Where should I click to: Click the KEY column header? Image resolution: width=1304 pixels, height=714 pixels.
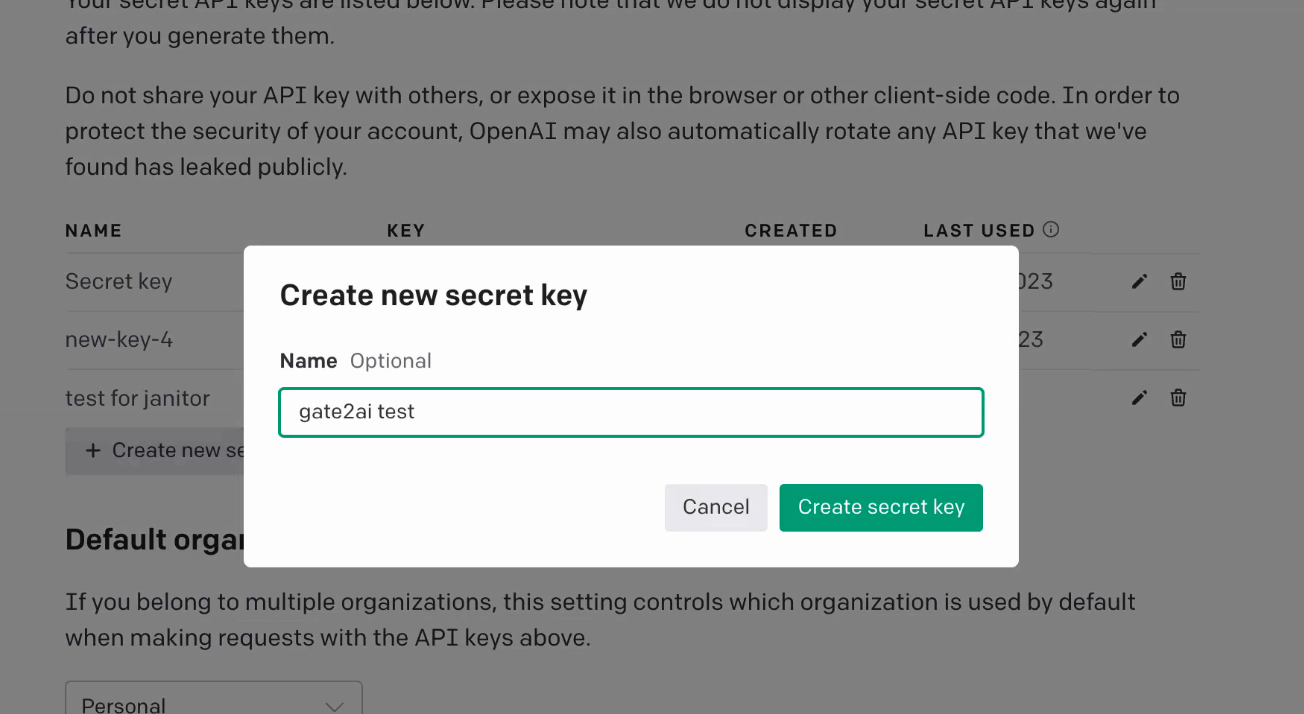coord(406,231)
